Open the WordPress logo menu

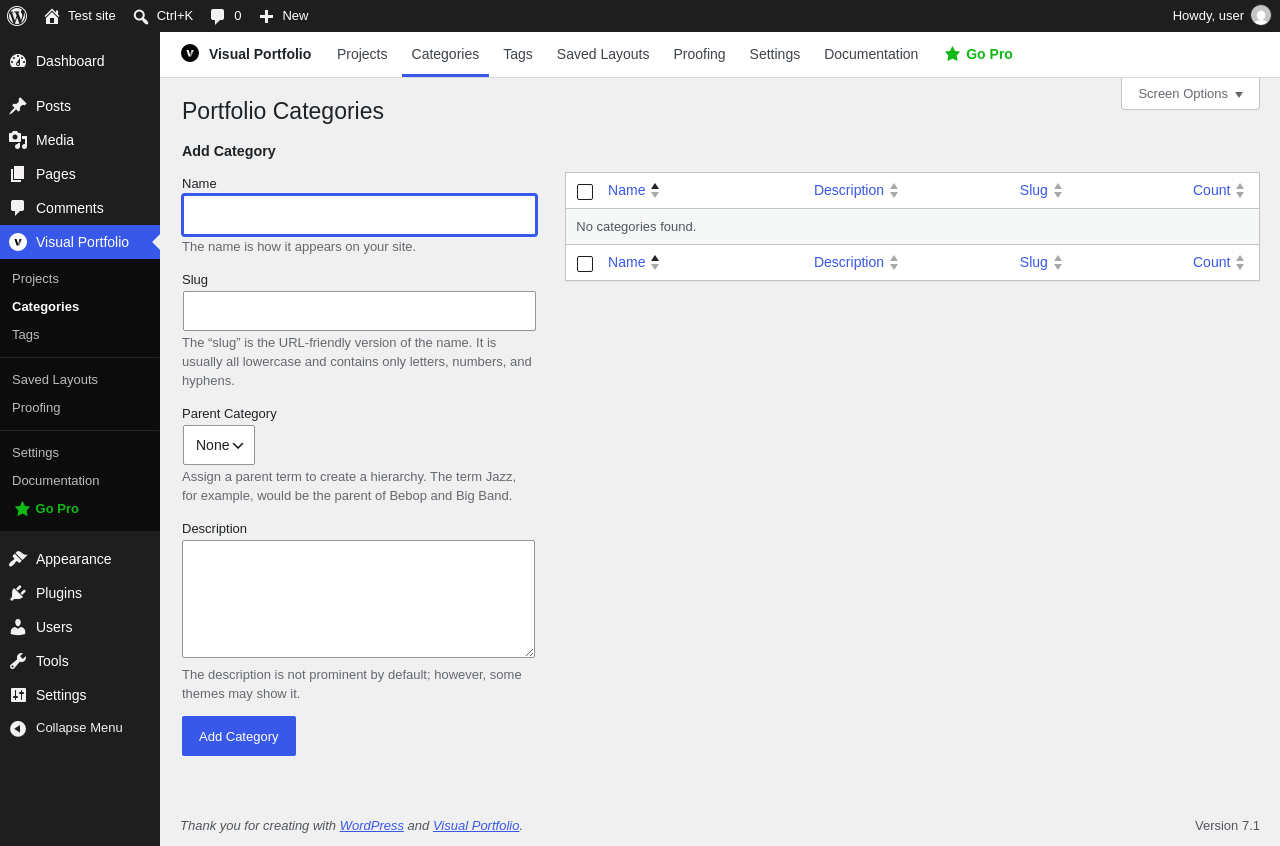(17, 16)
